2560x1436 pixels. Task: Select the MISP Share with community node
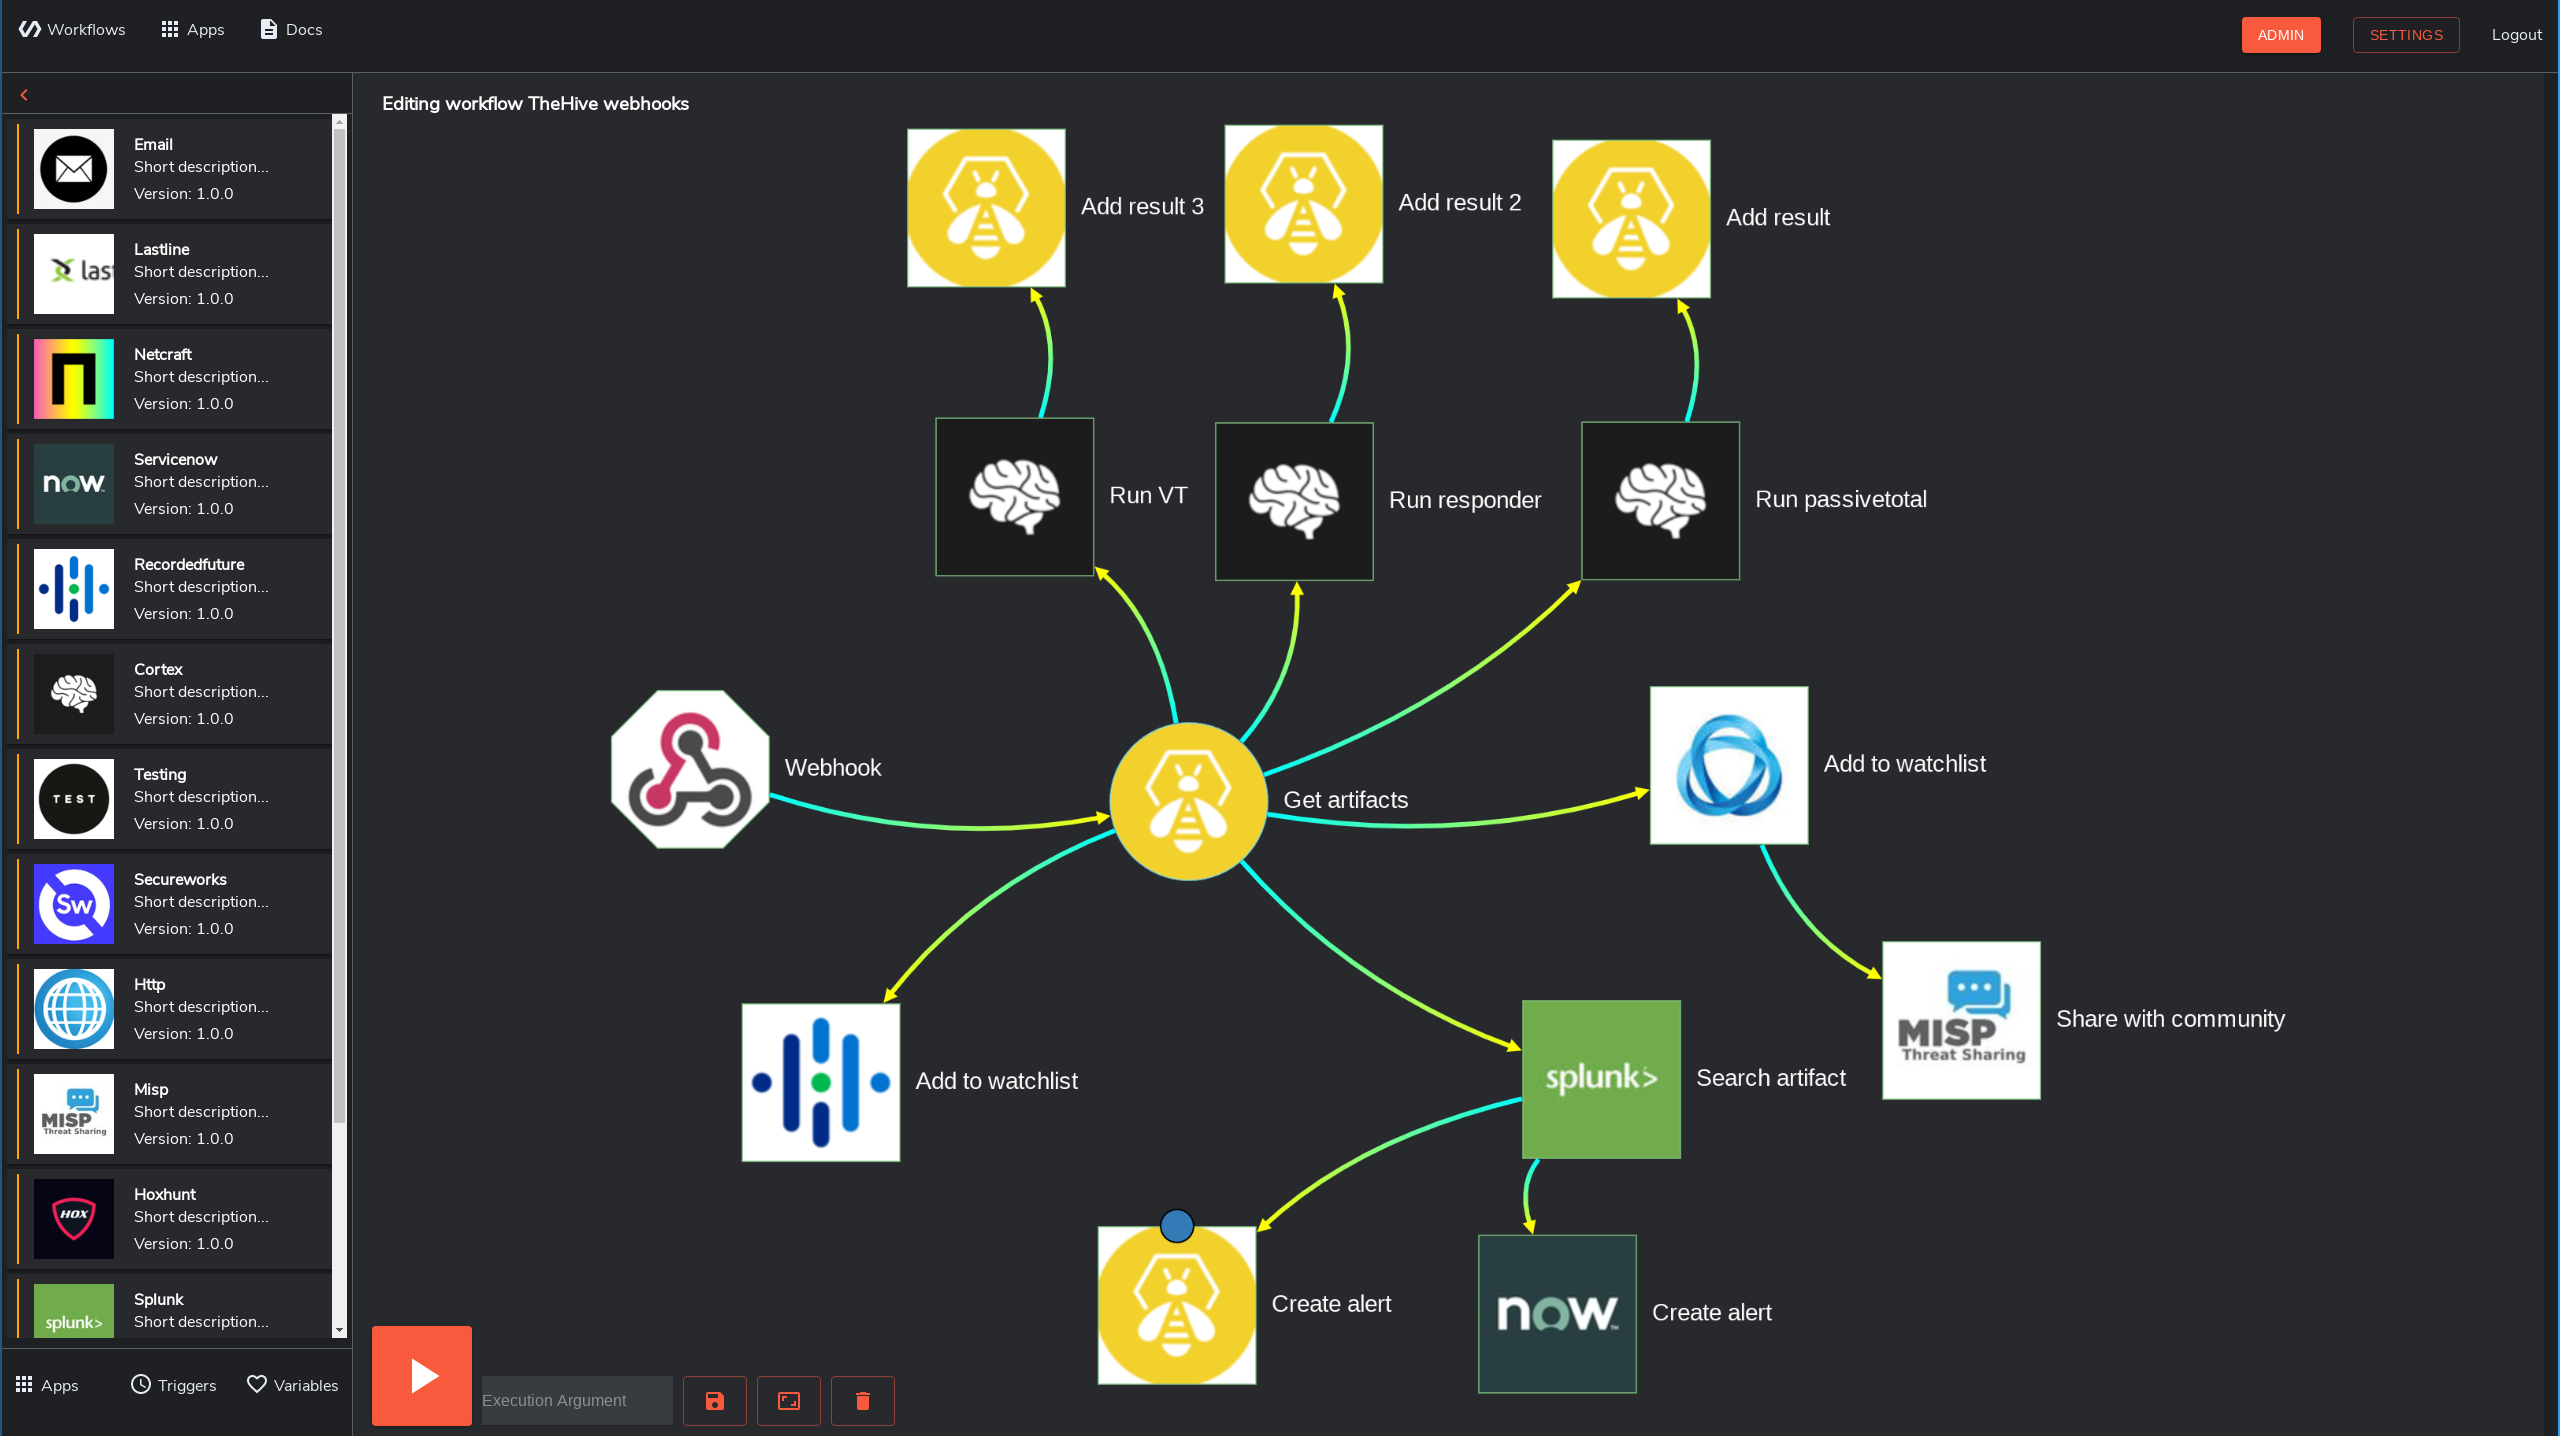(x=1959, y=1019)
